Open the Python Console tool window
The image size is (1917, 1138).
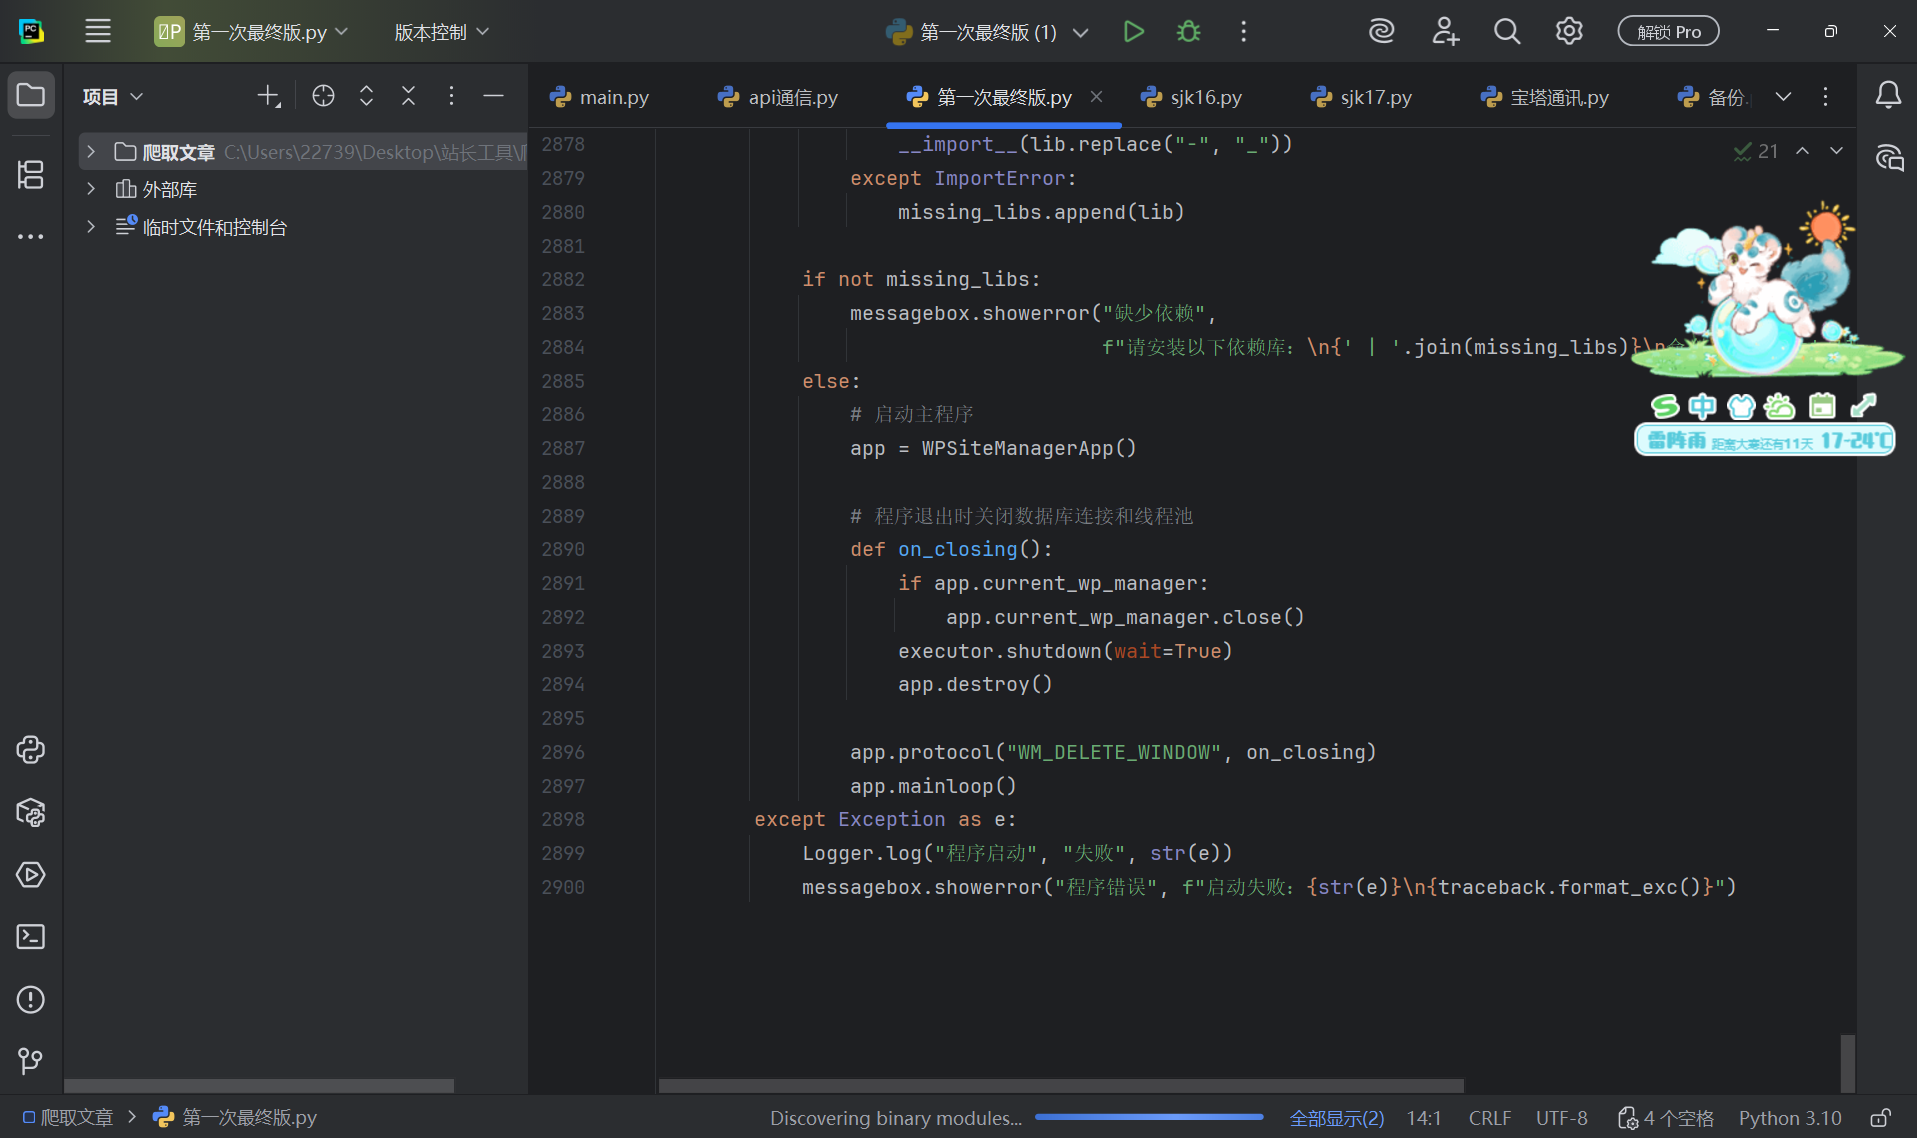coord(30,750)
